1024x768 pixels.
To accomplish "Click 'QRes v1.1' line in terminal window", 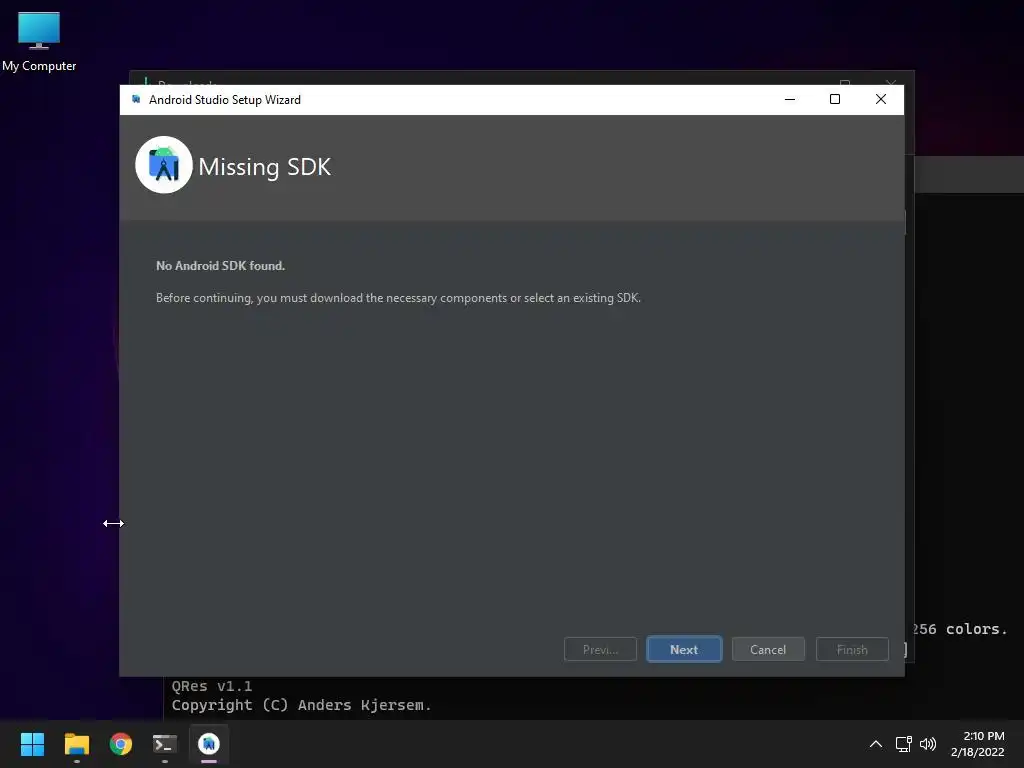I will pos(212,686).
